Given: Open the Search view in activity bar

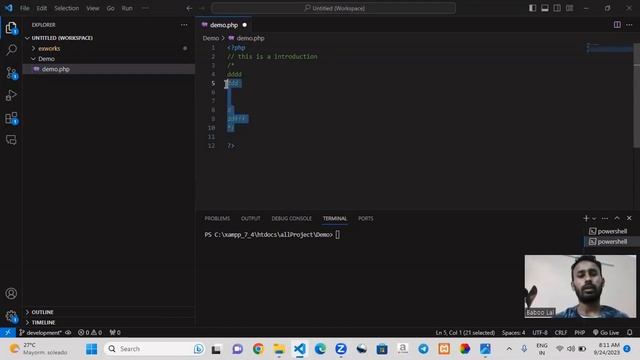Looking at the screenshot, I should [11, 50].
